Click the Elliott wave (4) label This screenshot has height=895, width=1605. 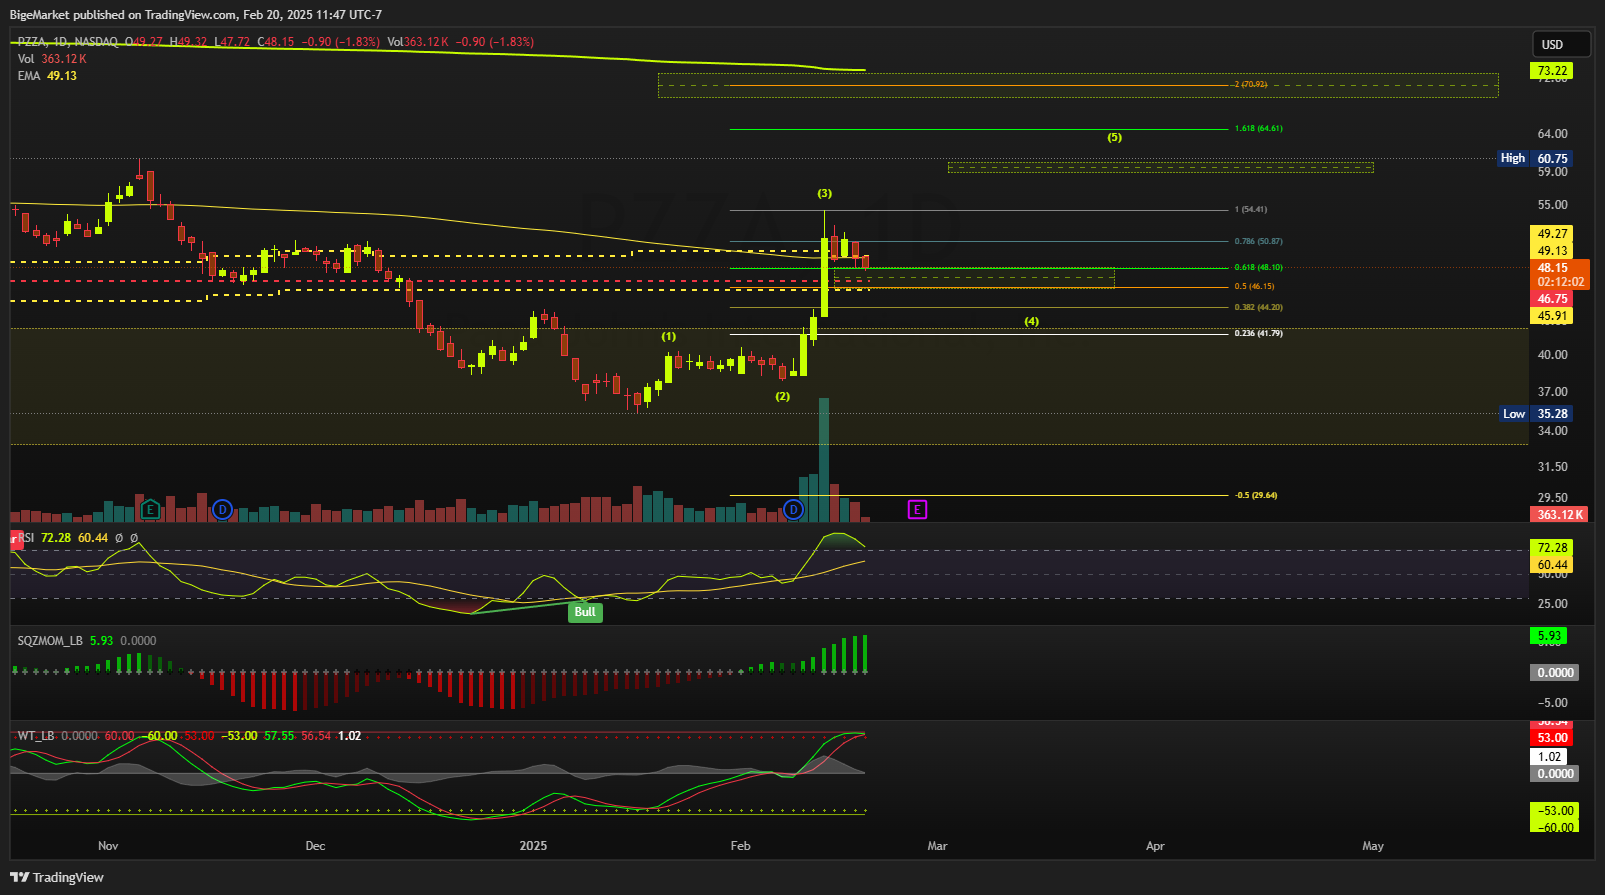coord(1031,322)
